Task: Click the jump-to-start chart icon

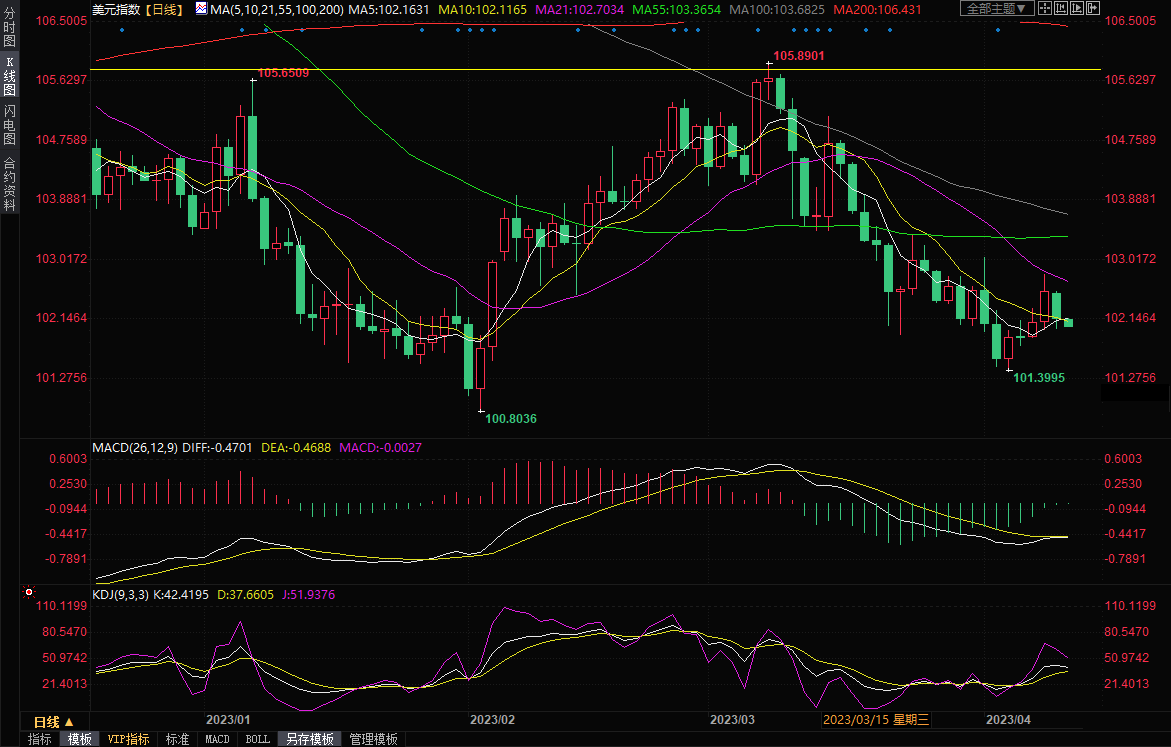Action: tap(1061, 9)
